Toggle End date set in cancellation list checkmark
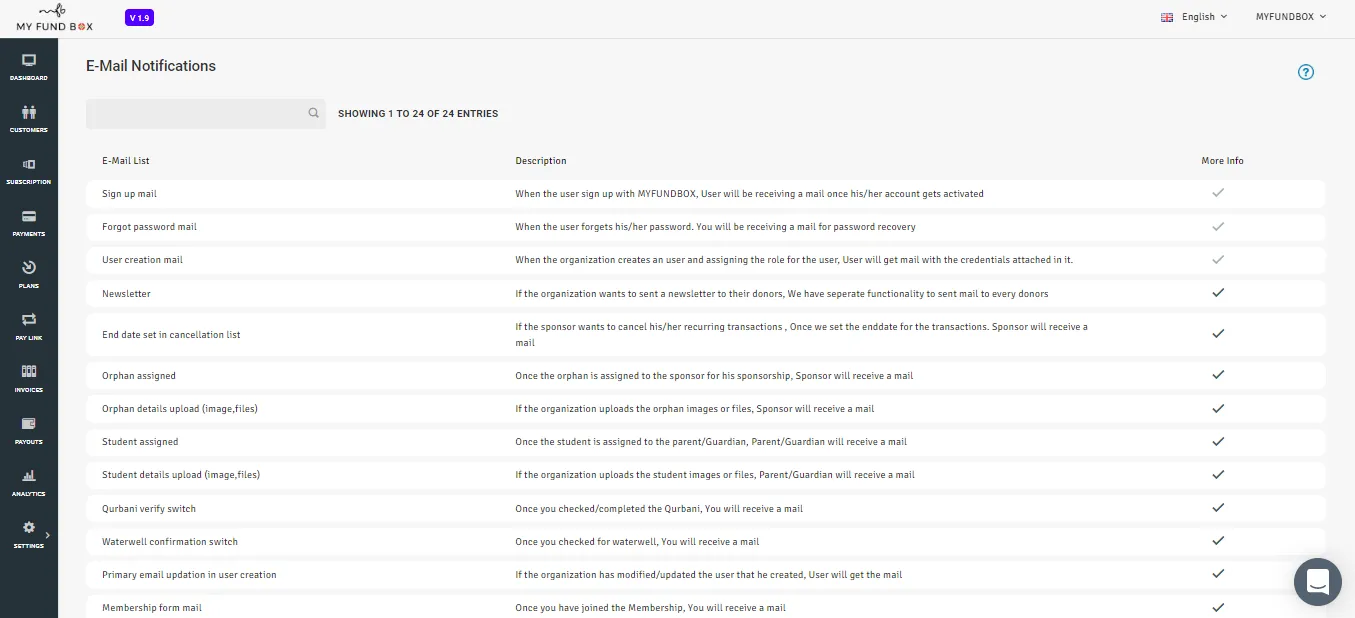 click(1218, 334)
